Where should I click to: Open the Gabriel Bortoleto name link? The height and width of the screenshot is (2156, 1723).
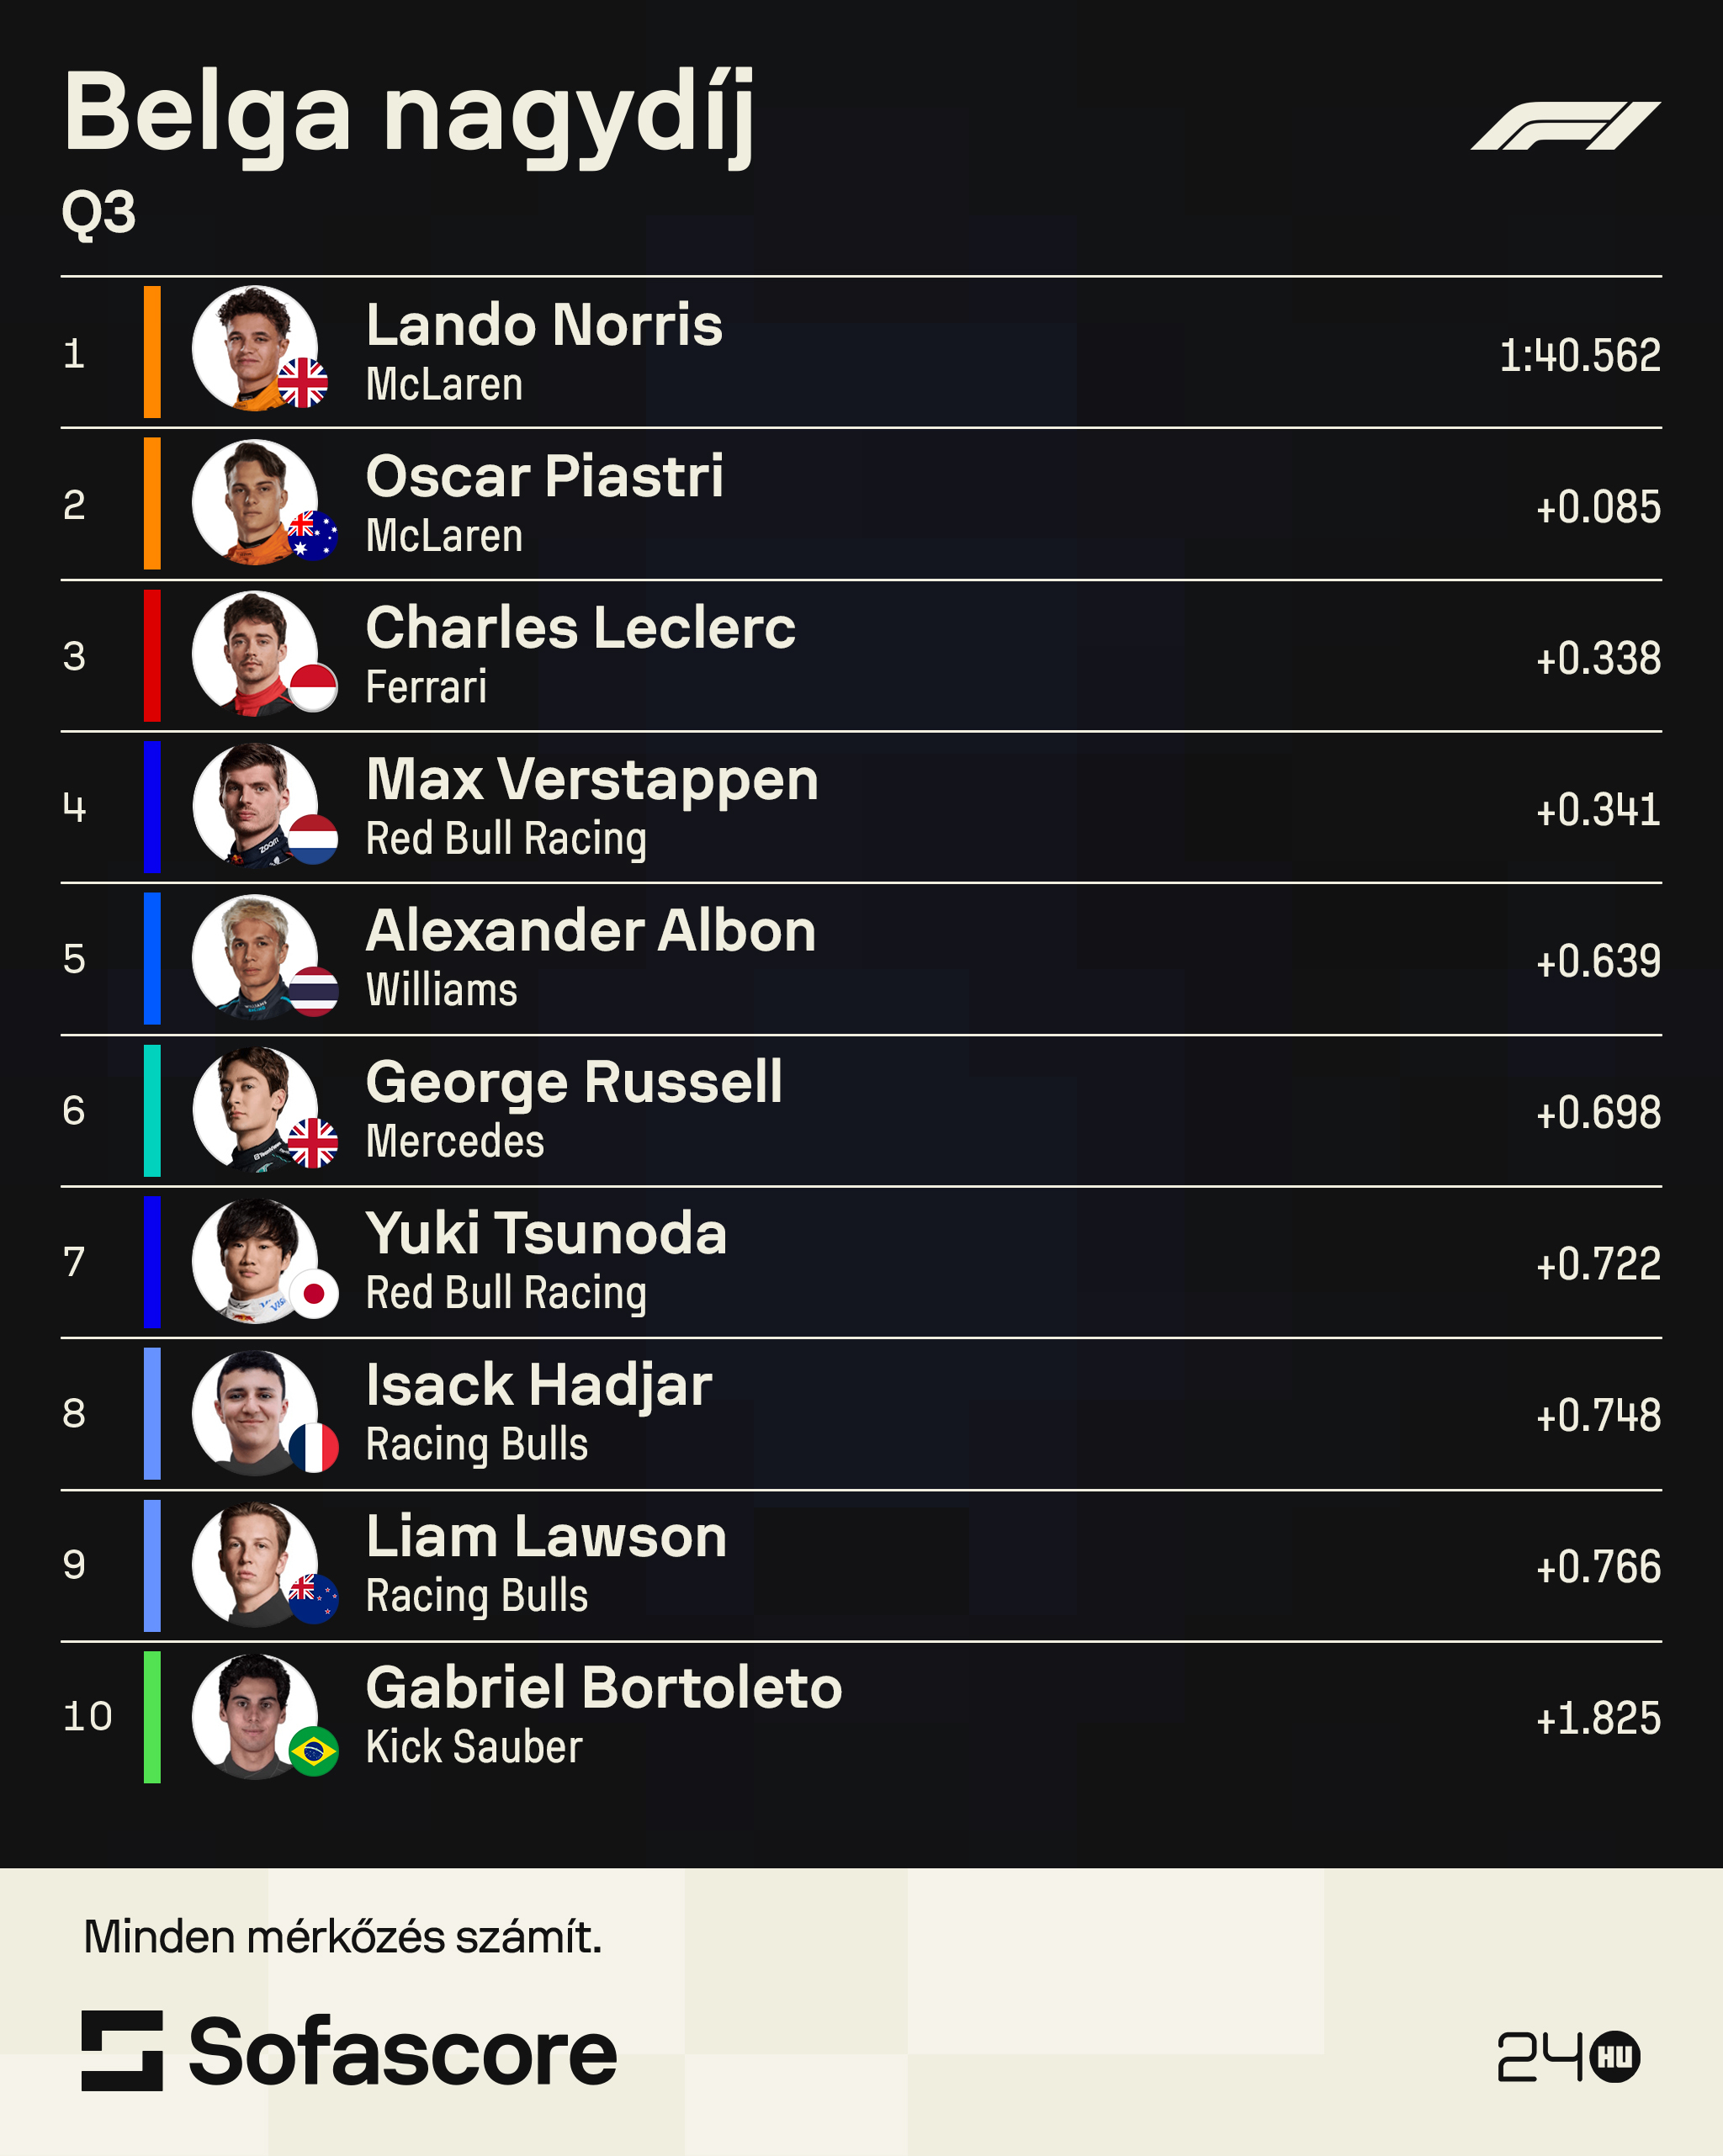[604, 1688]
